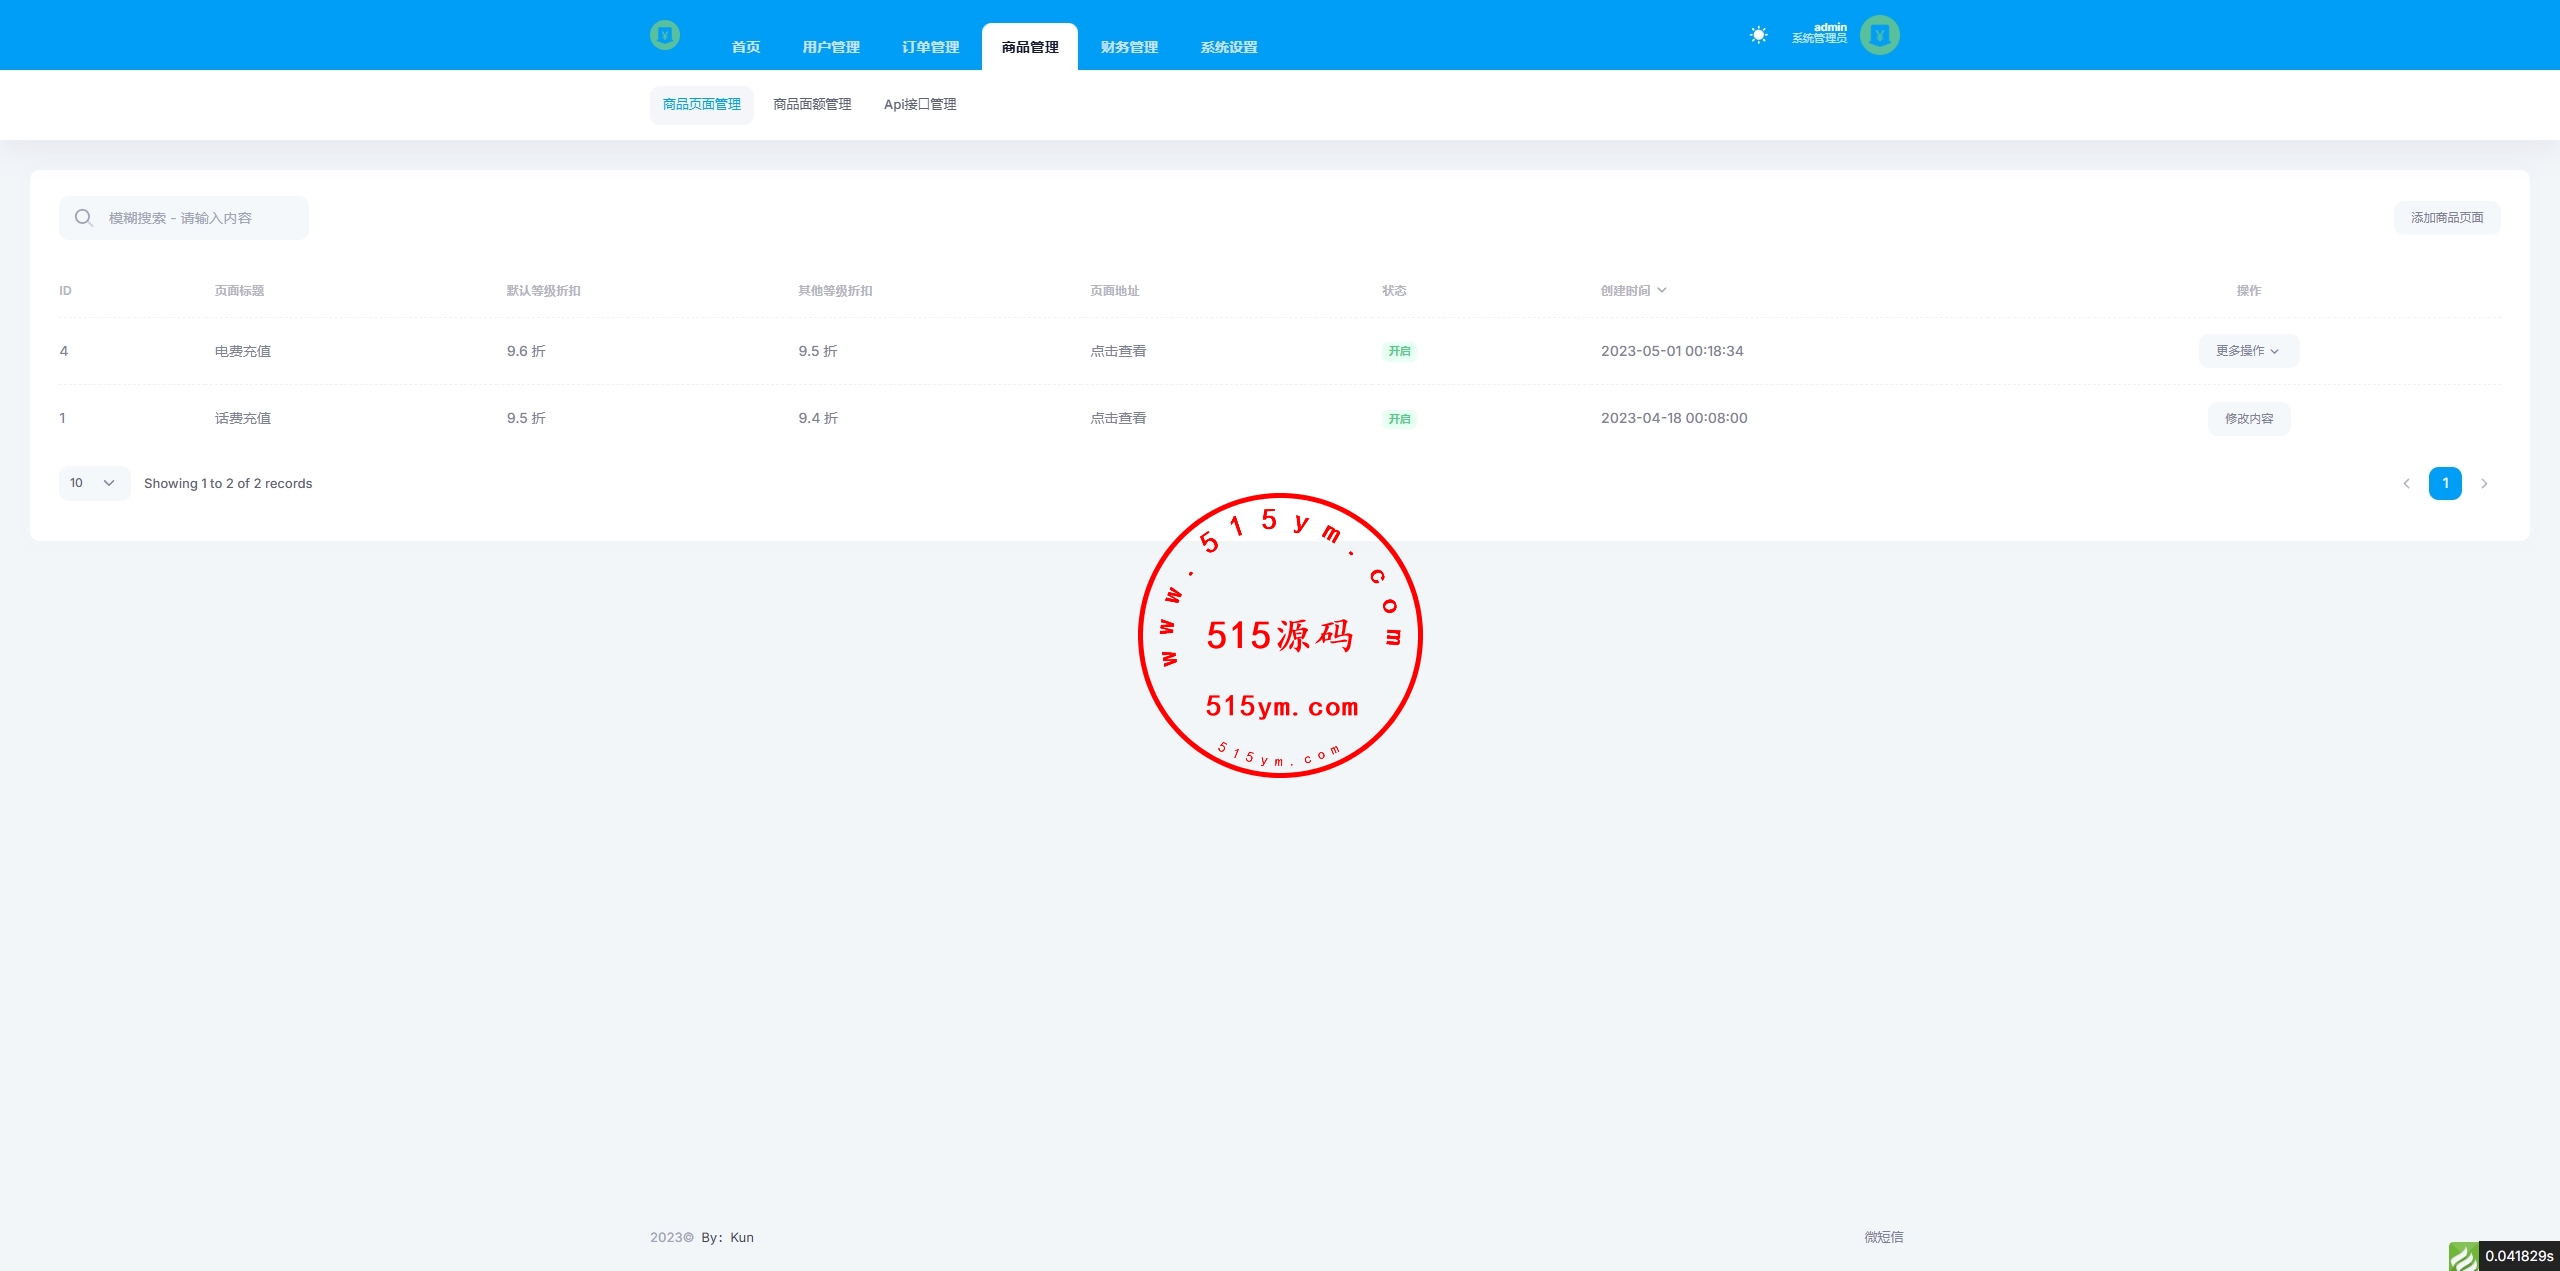This screenshot has height=1271, width=2560.
Task: Click 修改内容 button for 话费充值
Action: (2248, 419)
